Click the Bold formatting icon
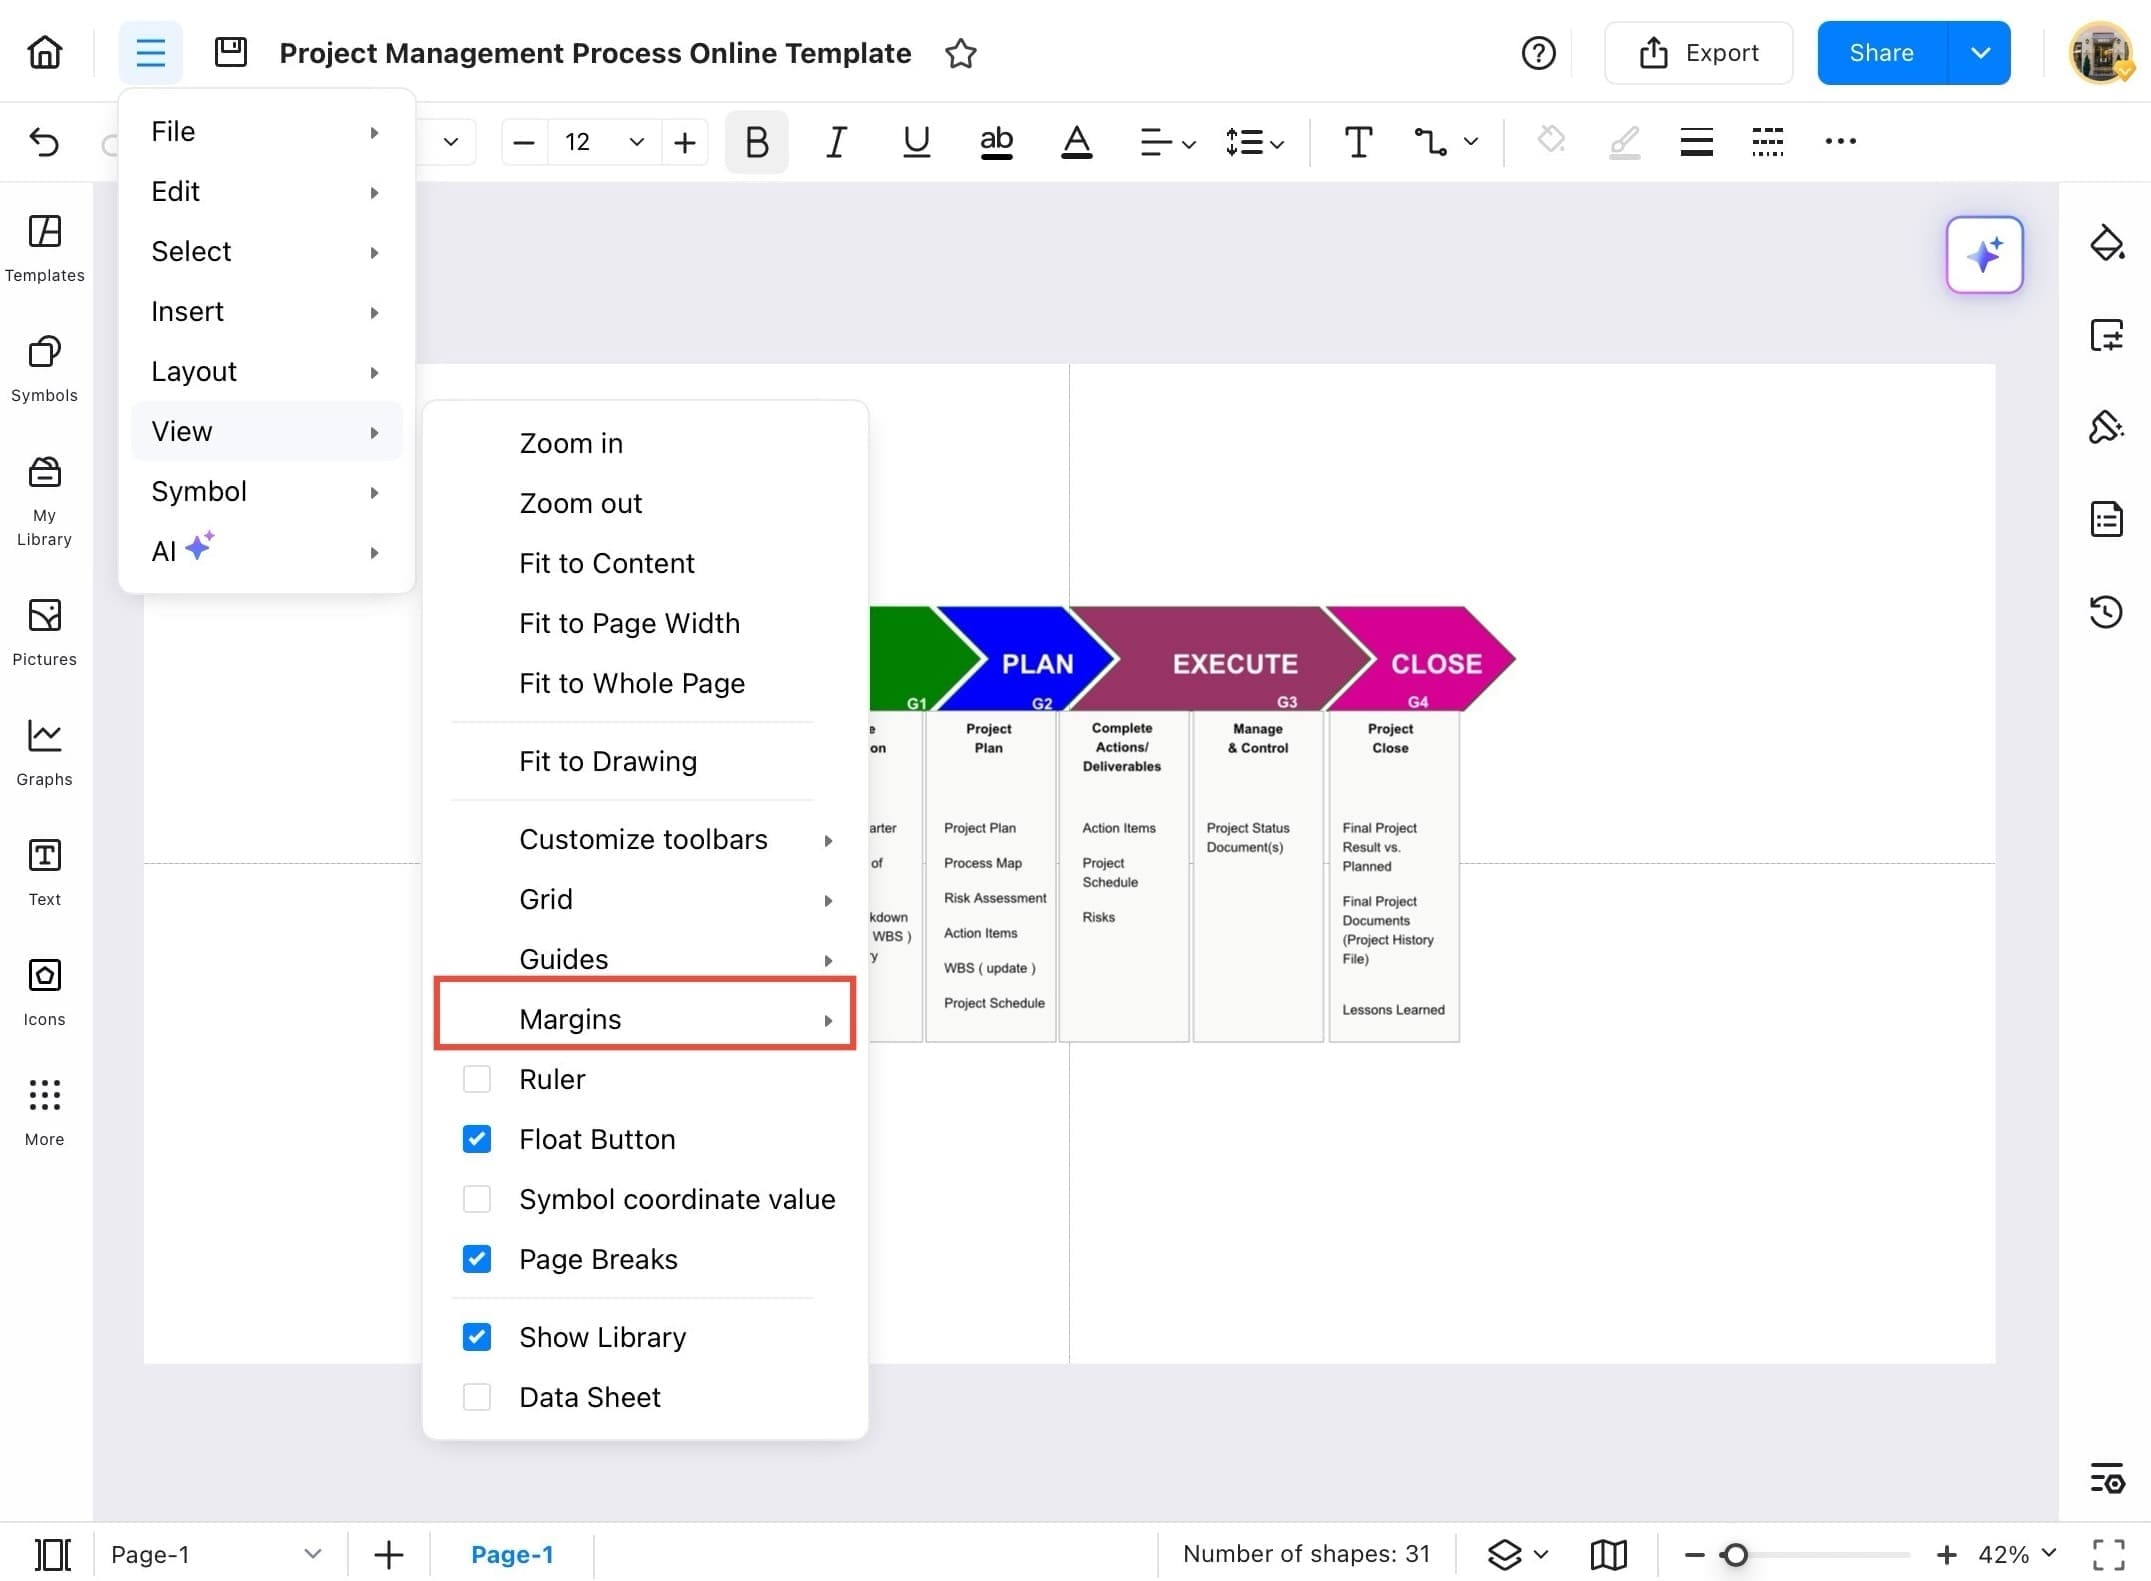The width and height of the screenshot is (2151, 1581). tap(756, 142)
